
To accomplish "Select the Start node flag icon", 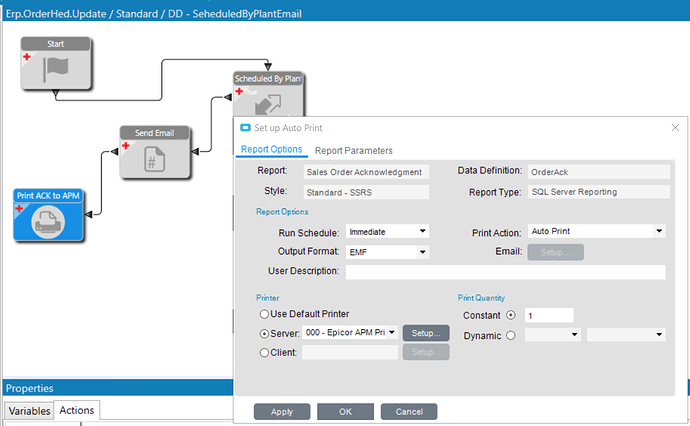I will pyautogui.click(x=56, y=70).
